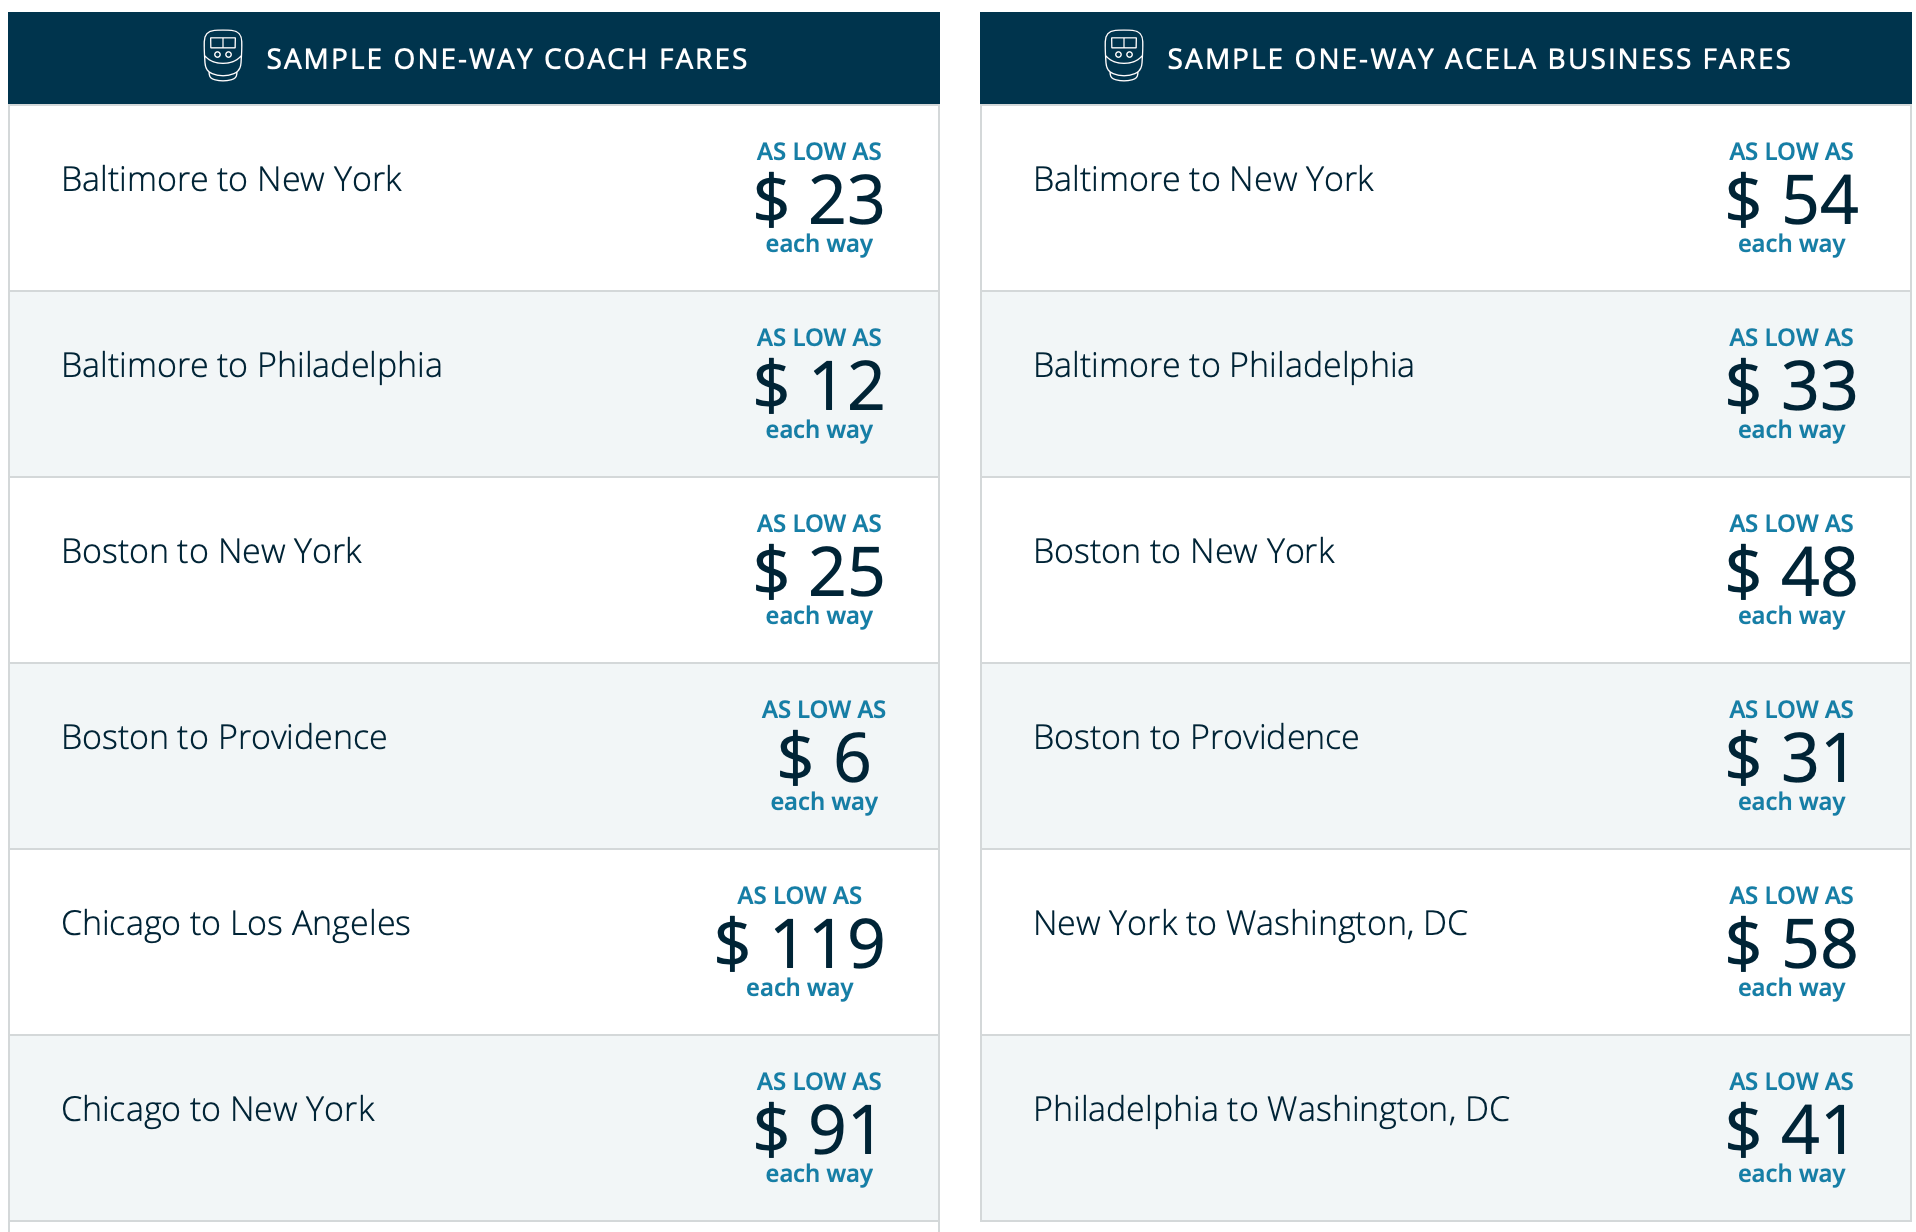Select Acela Baltimore to New York route
Viewport: 1916px width, 1232px height.
1203,180
